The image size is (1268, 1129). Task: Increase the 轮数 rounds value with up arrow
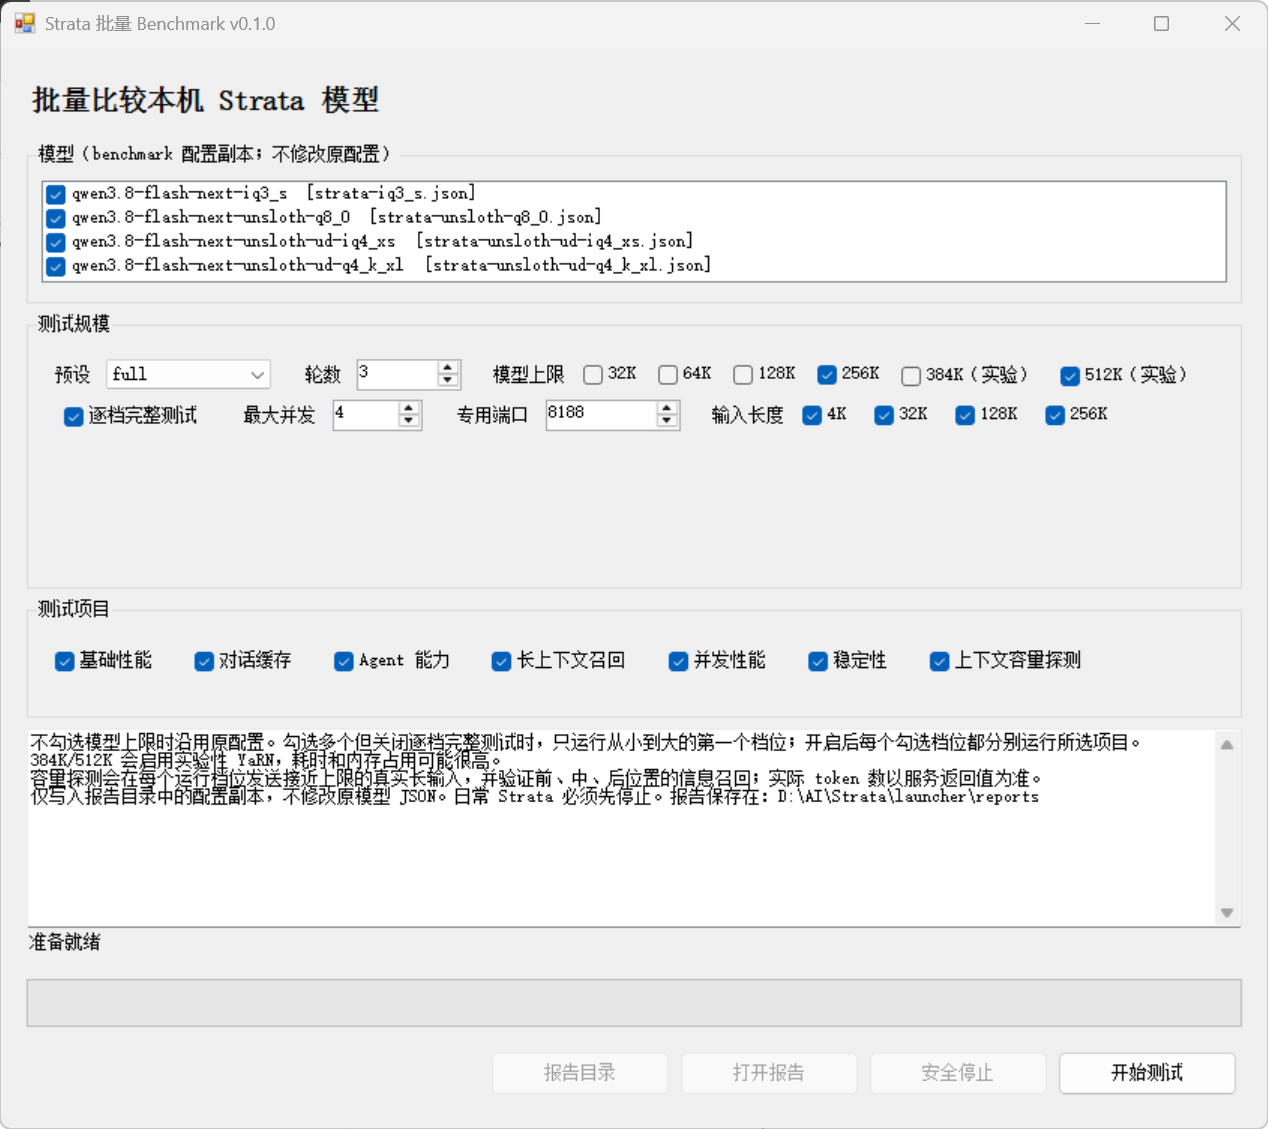pos(448,367)
